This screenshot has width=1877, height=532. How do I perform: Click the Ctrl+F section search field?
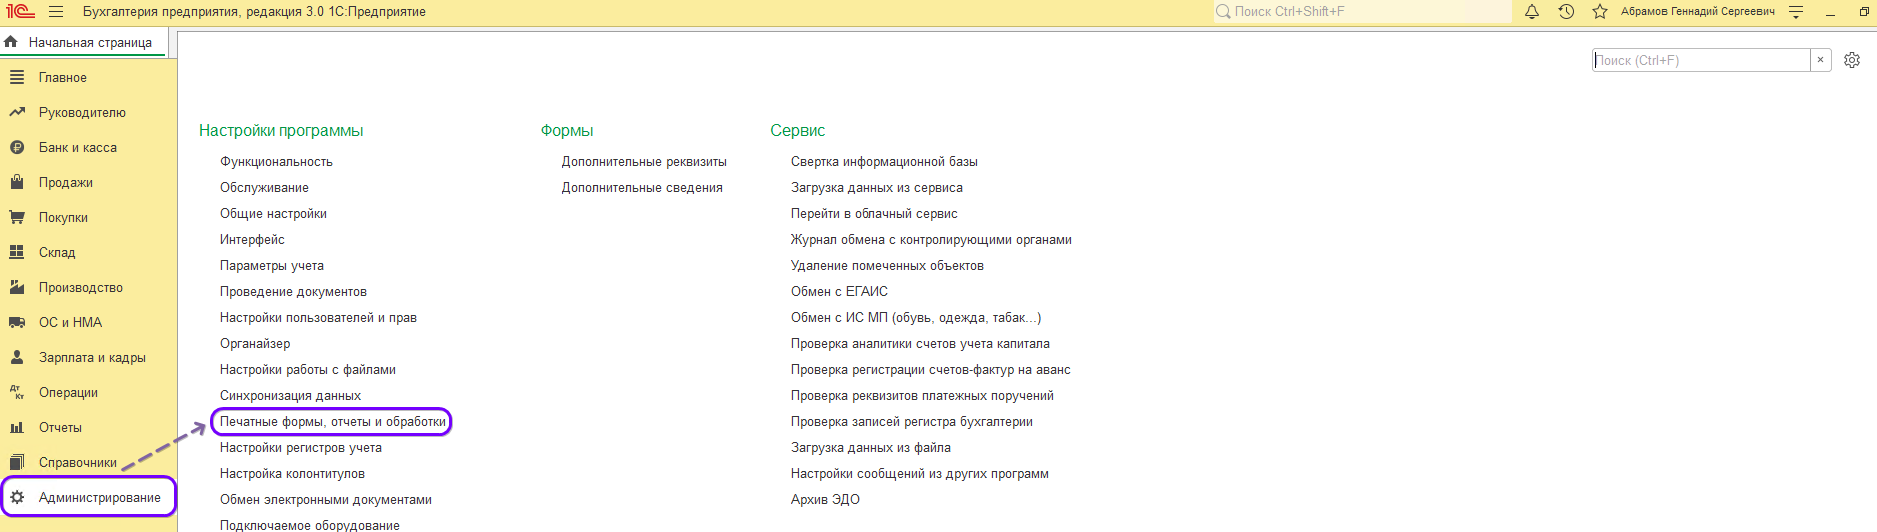point(1701,60)
